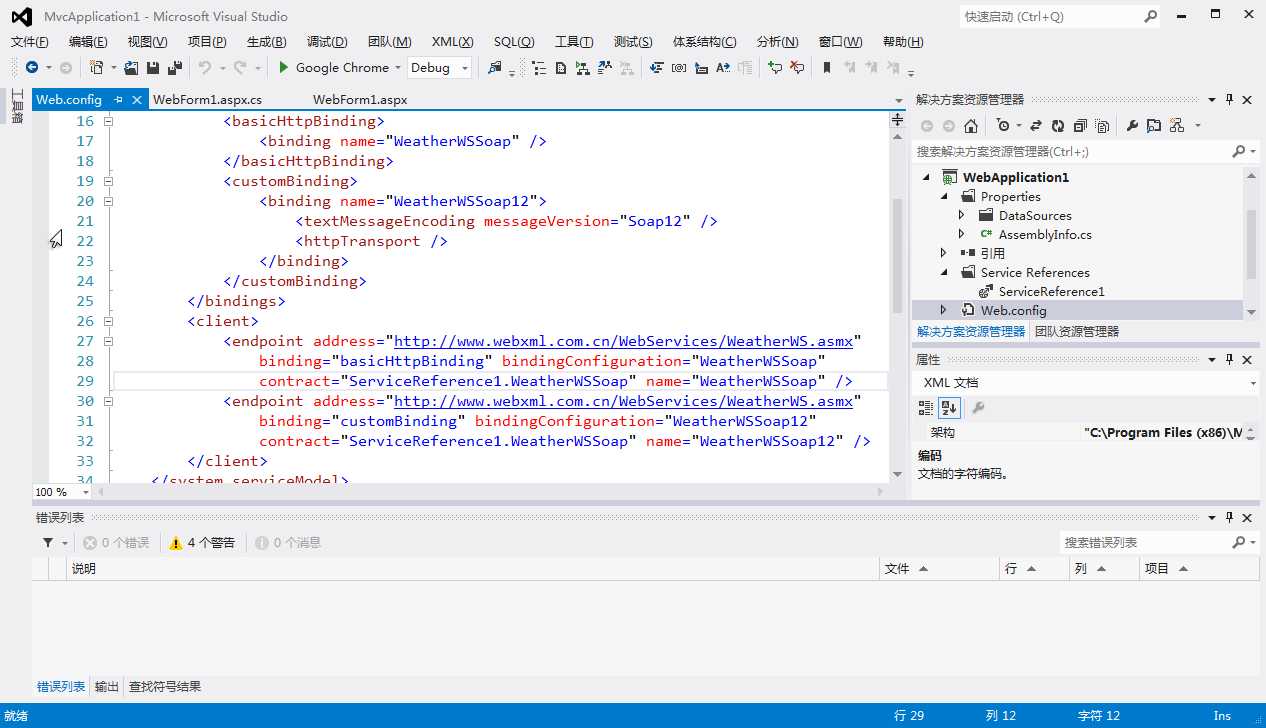The height and width of the screenshot is (728, 1266).
Task: Click the Alphabetical sort icon in Properties
Action: coord(949,407)
